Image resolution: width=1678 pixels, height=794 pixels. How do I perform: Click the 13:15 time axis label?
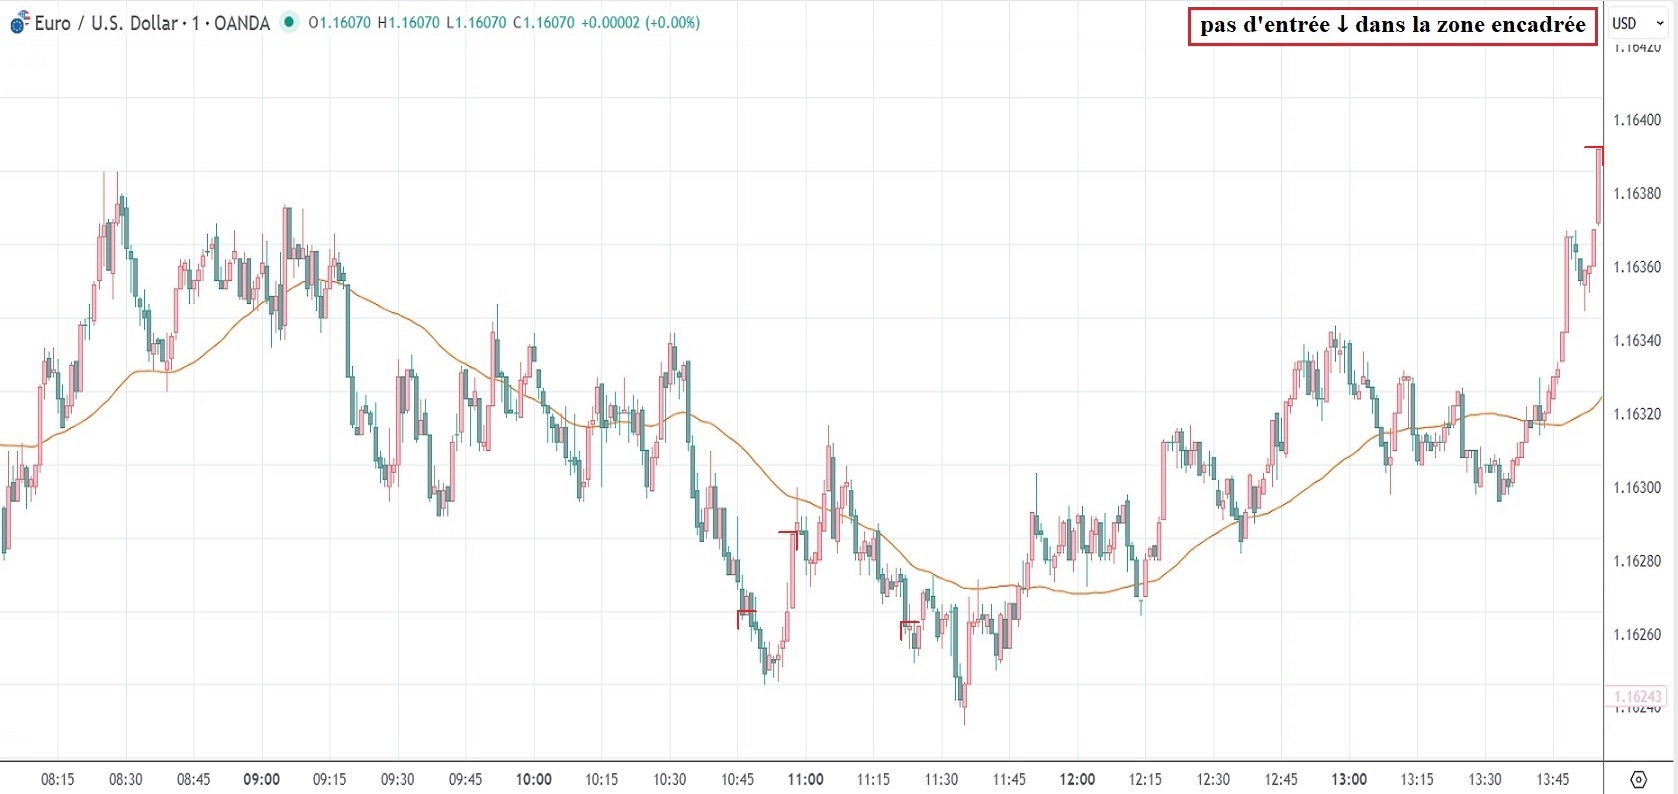coord(1418,780)
